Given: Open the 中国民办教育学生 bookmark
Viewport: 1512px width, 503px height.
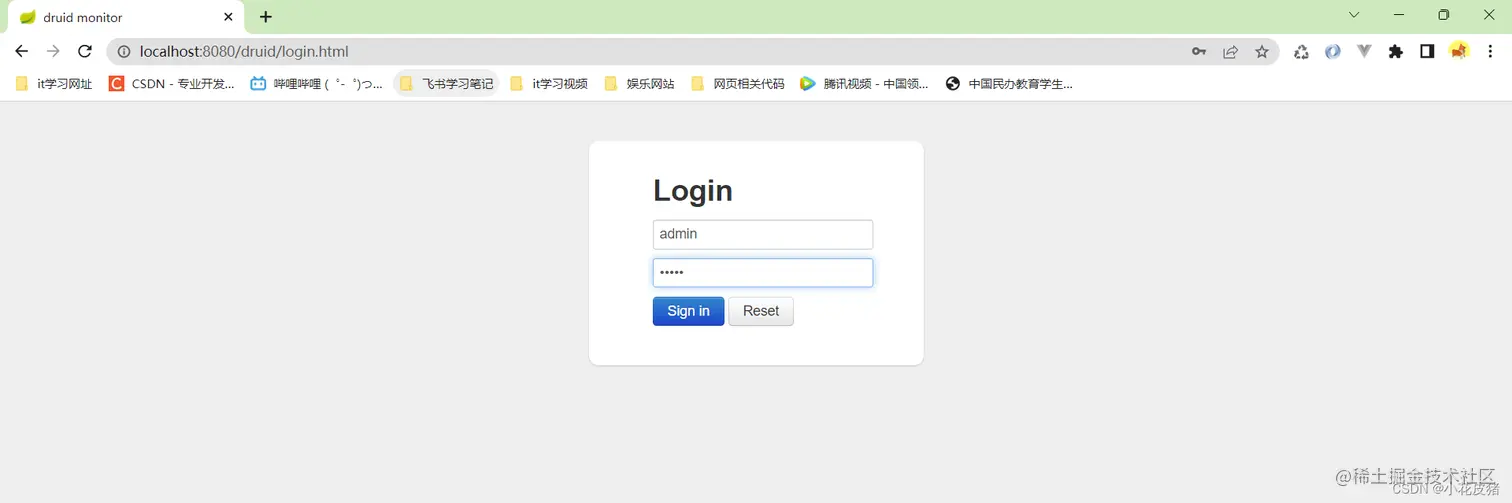Looking at the screenshot, I should (1009, 84).
